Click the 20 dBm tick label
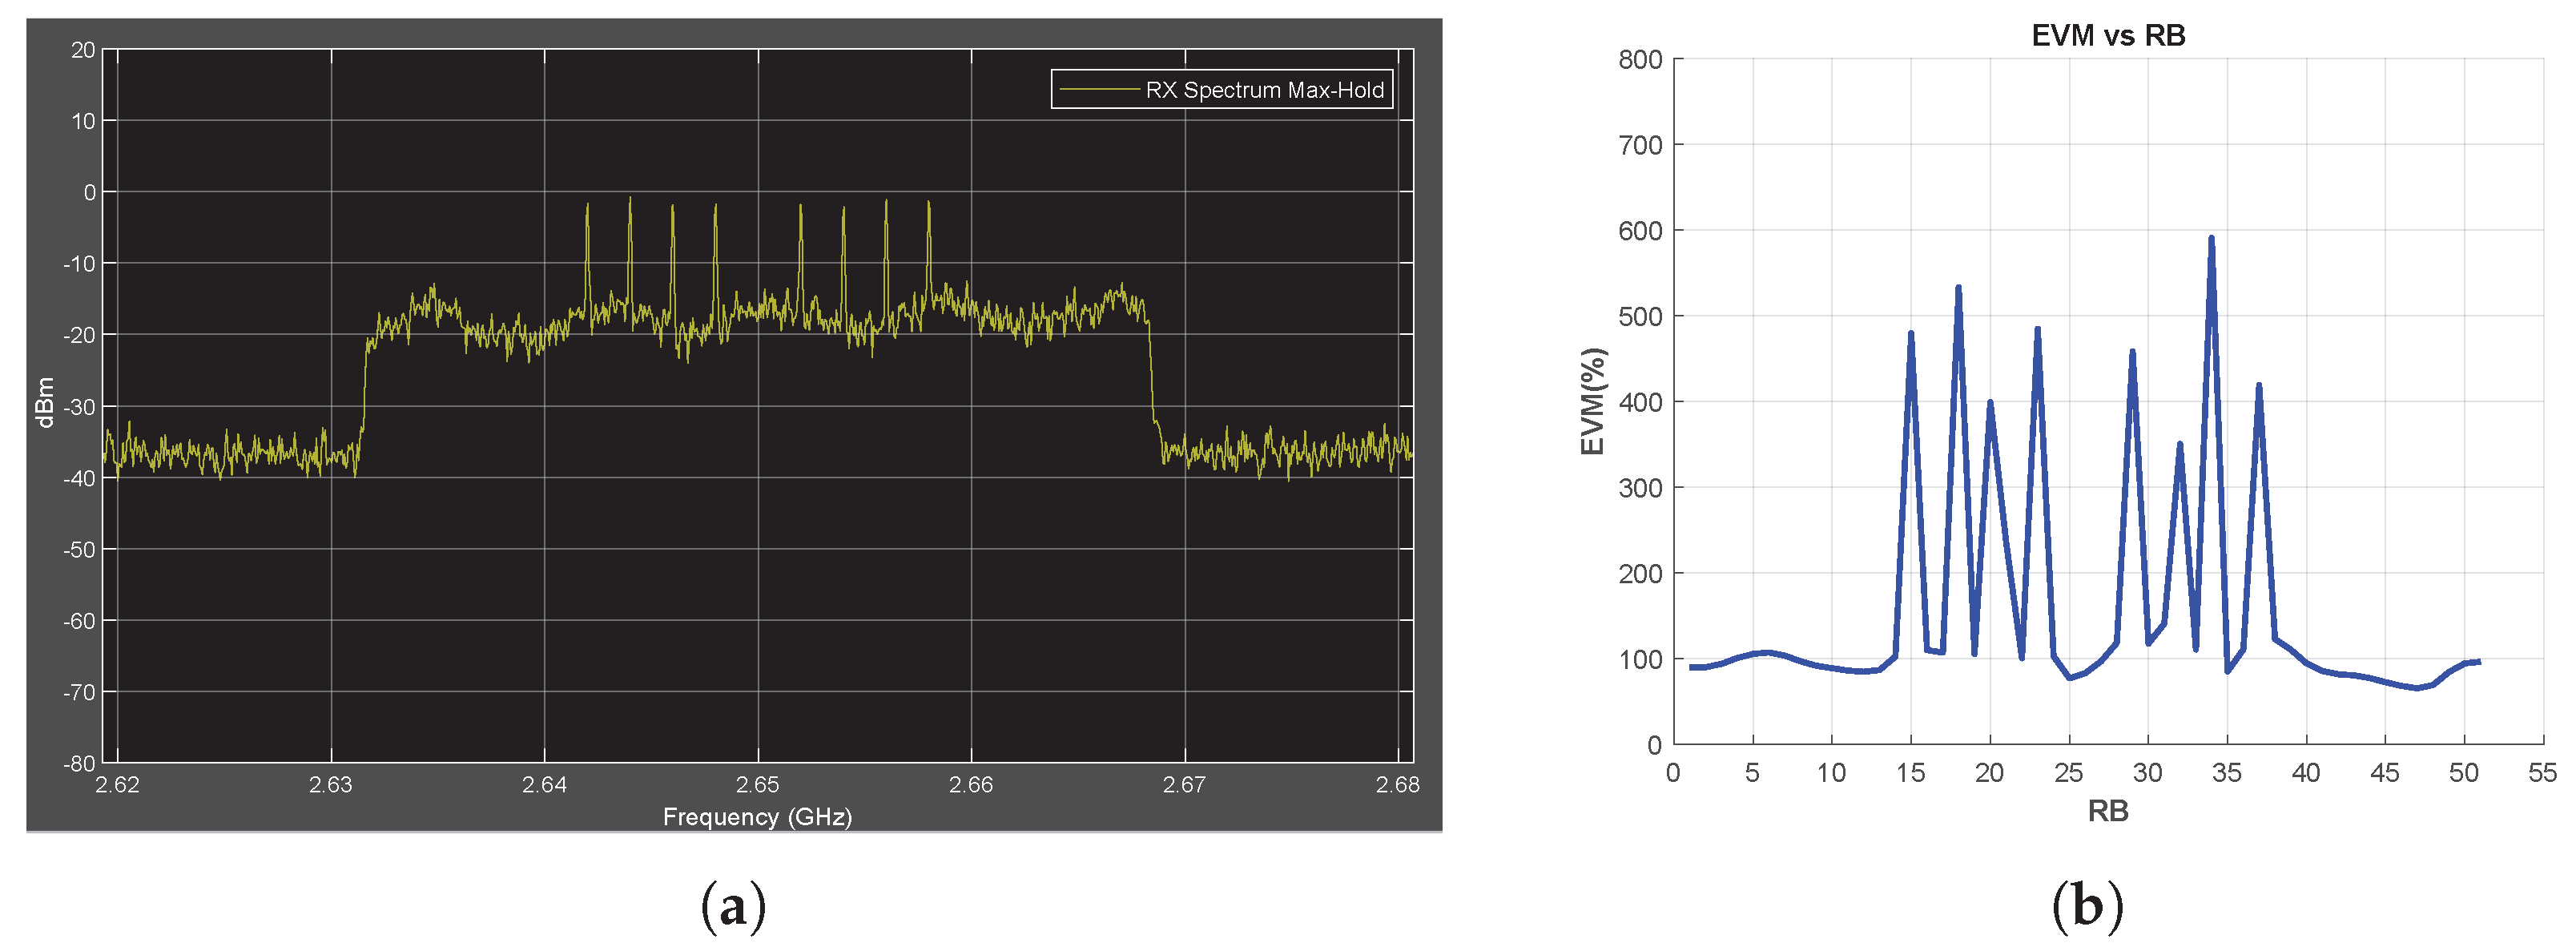The image size is (2576, 951). pyautogui.click(x=84, y=50)
